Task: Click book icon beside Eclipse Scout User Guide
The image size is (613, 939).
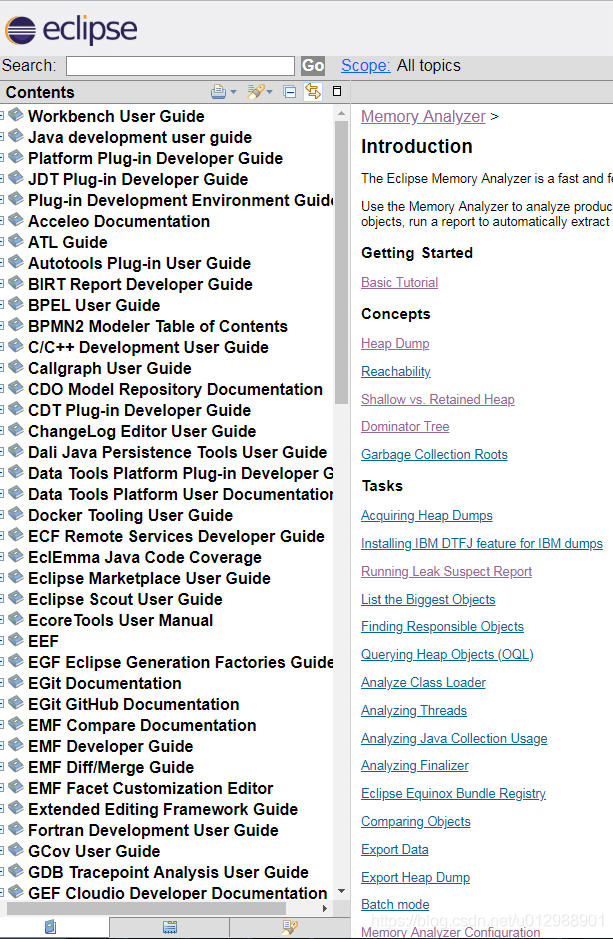Action: (16, 597)
